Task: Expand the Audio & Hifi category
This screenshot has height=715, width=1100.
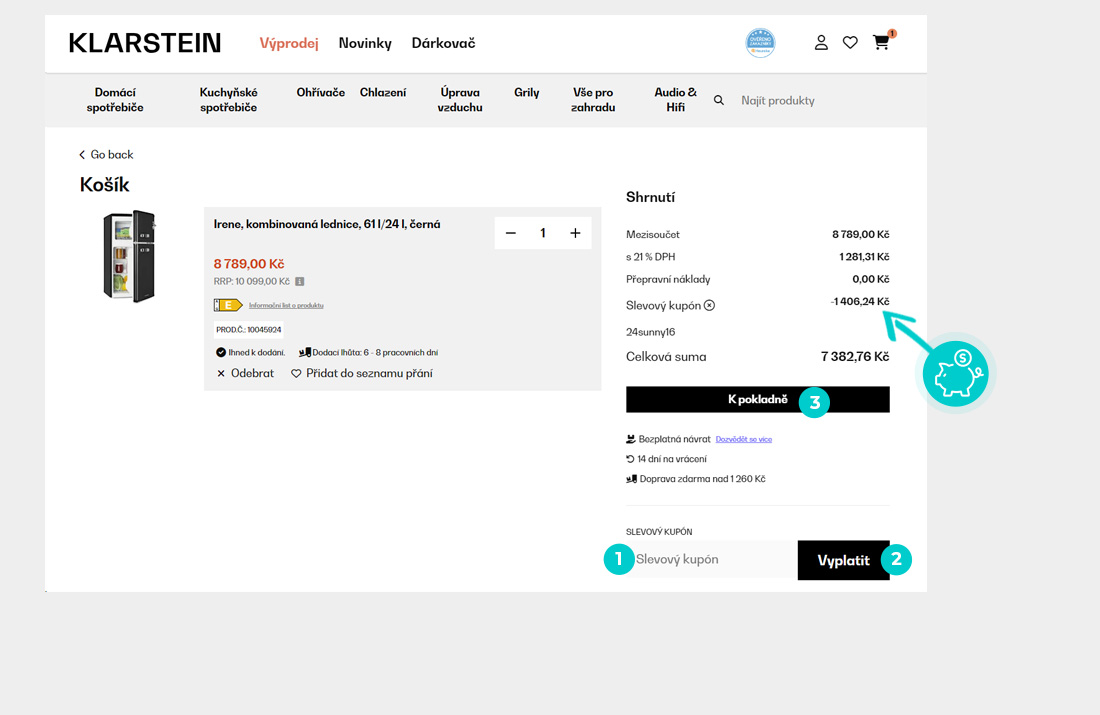Action: tap(675, 100)
